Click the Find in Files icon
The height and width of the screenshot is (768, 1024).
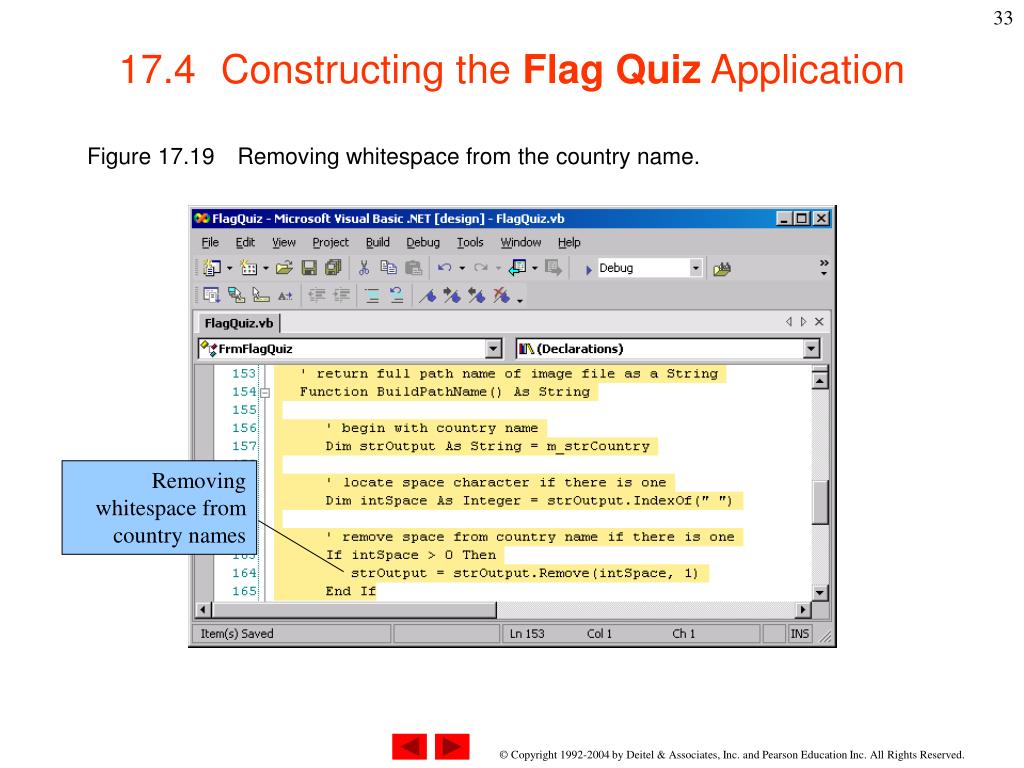pyautogui.click(x=722, y=269)
